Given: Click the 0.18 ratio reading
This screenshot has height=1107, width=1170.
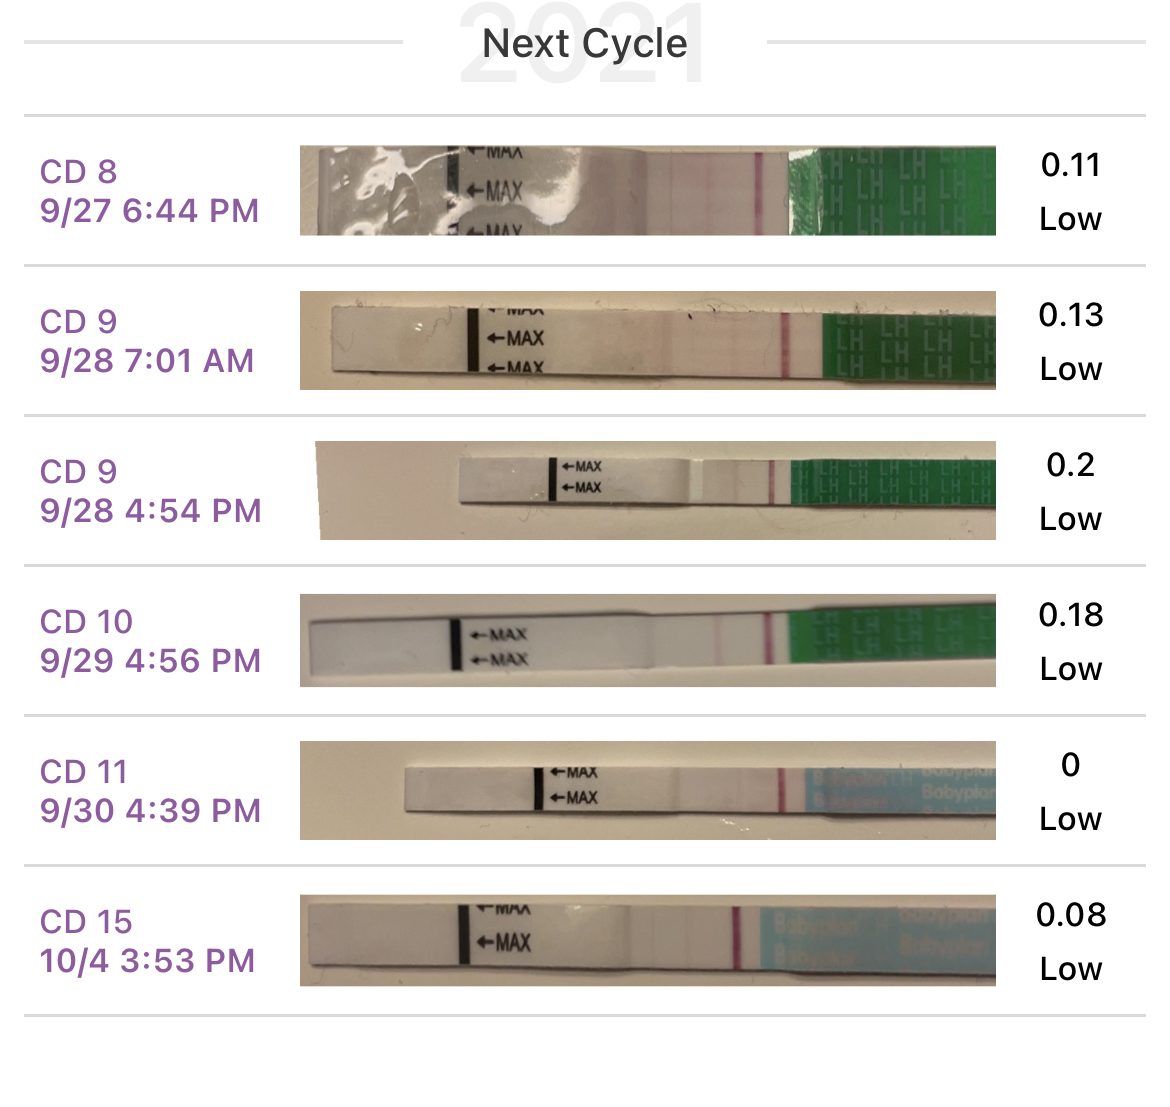Looking at the screenshot, I should [x=1070, y=615].
